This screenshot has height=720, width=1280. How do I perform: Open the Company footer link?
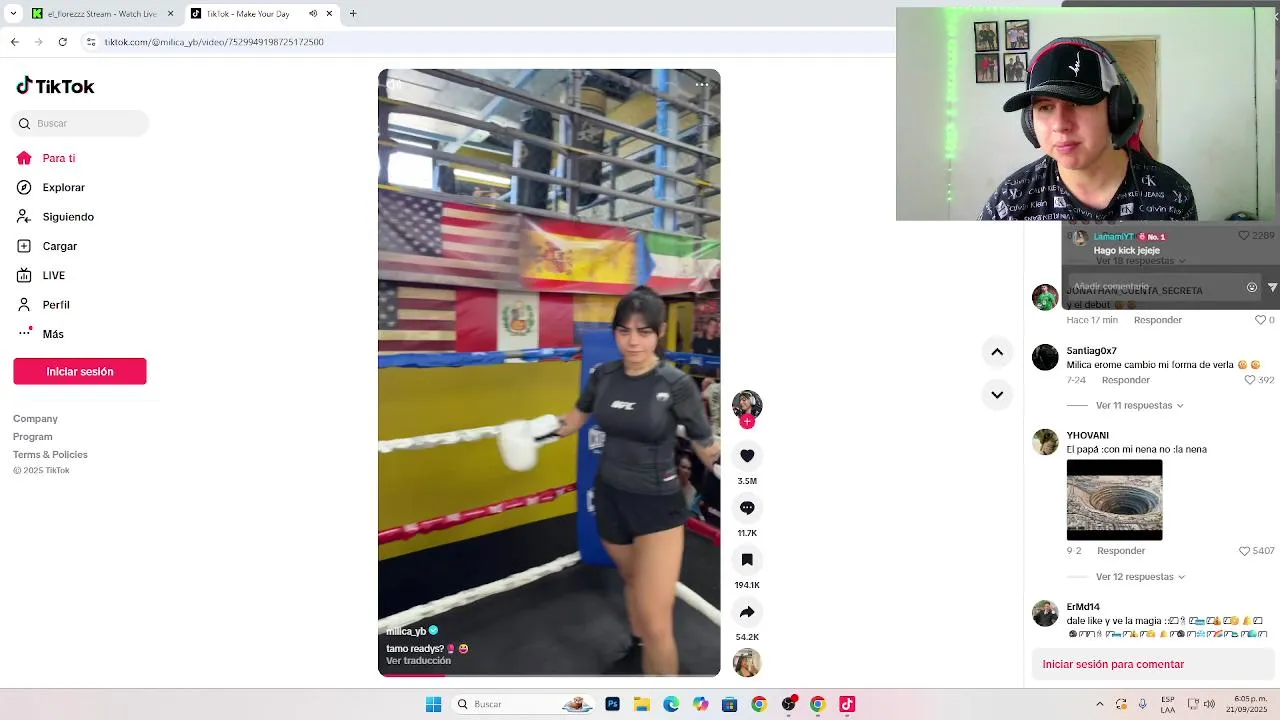(x=35, y=419)
